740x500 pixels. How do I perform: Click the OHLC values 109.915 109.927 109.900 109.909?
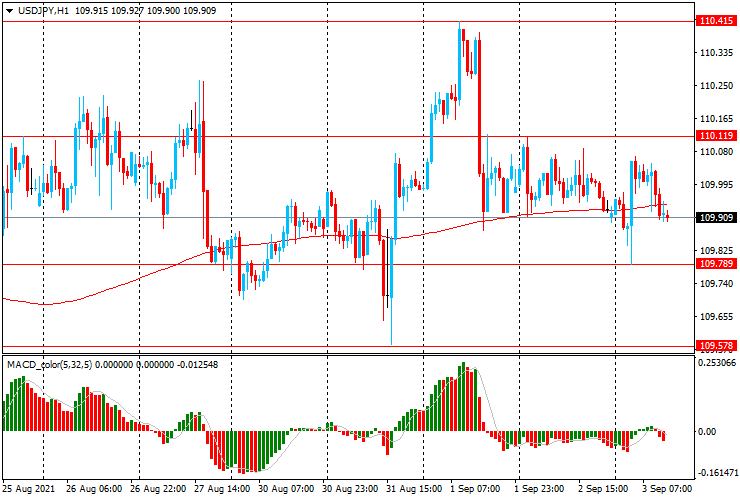coord(145,10)
